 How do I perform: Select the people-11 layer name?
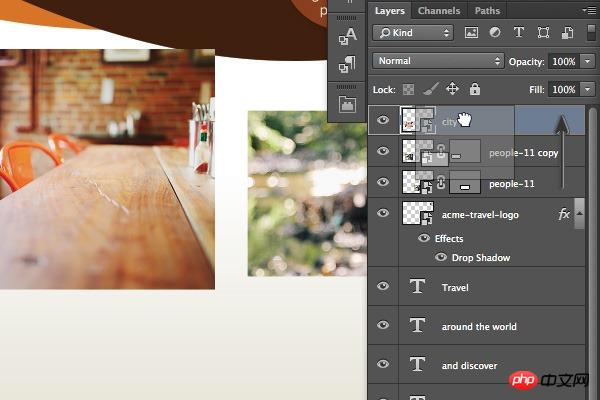pyautogui.click(x=512, y=184)
